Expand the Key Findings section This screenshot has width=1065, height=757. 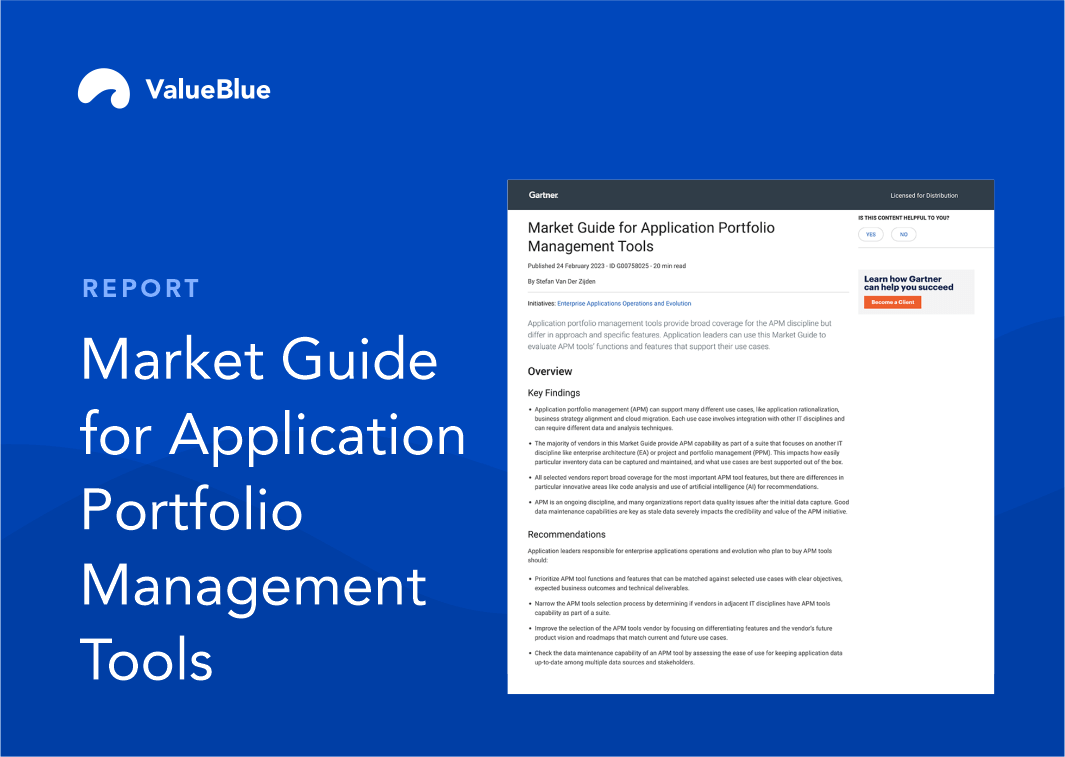(x=556, y=392)
